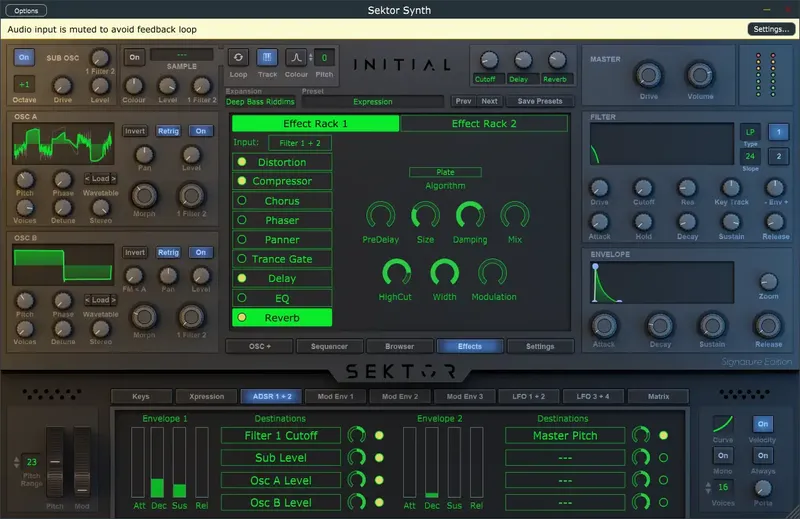Click the Loop icon button
This screenshot has width=800, height=519.
click(x=238, y=58)
